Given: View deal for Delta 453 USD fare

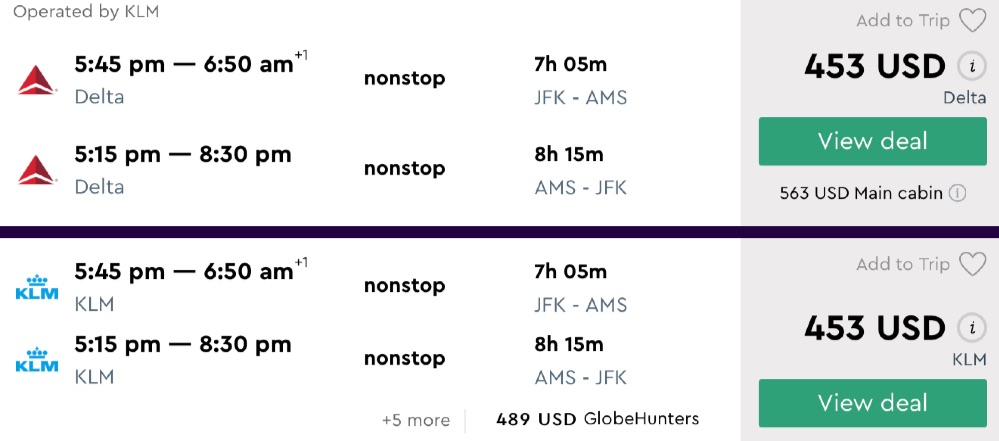Looking at the screenshot, I should (x=872, y=141).
